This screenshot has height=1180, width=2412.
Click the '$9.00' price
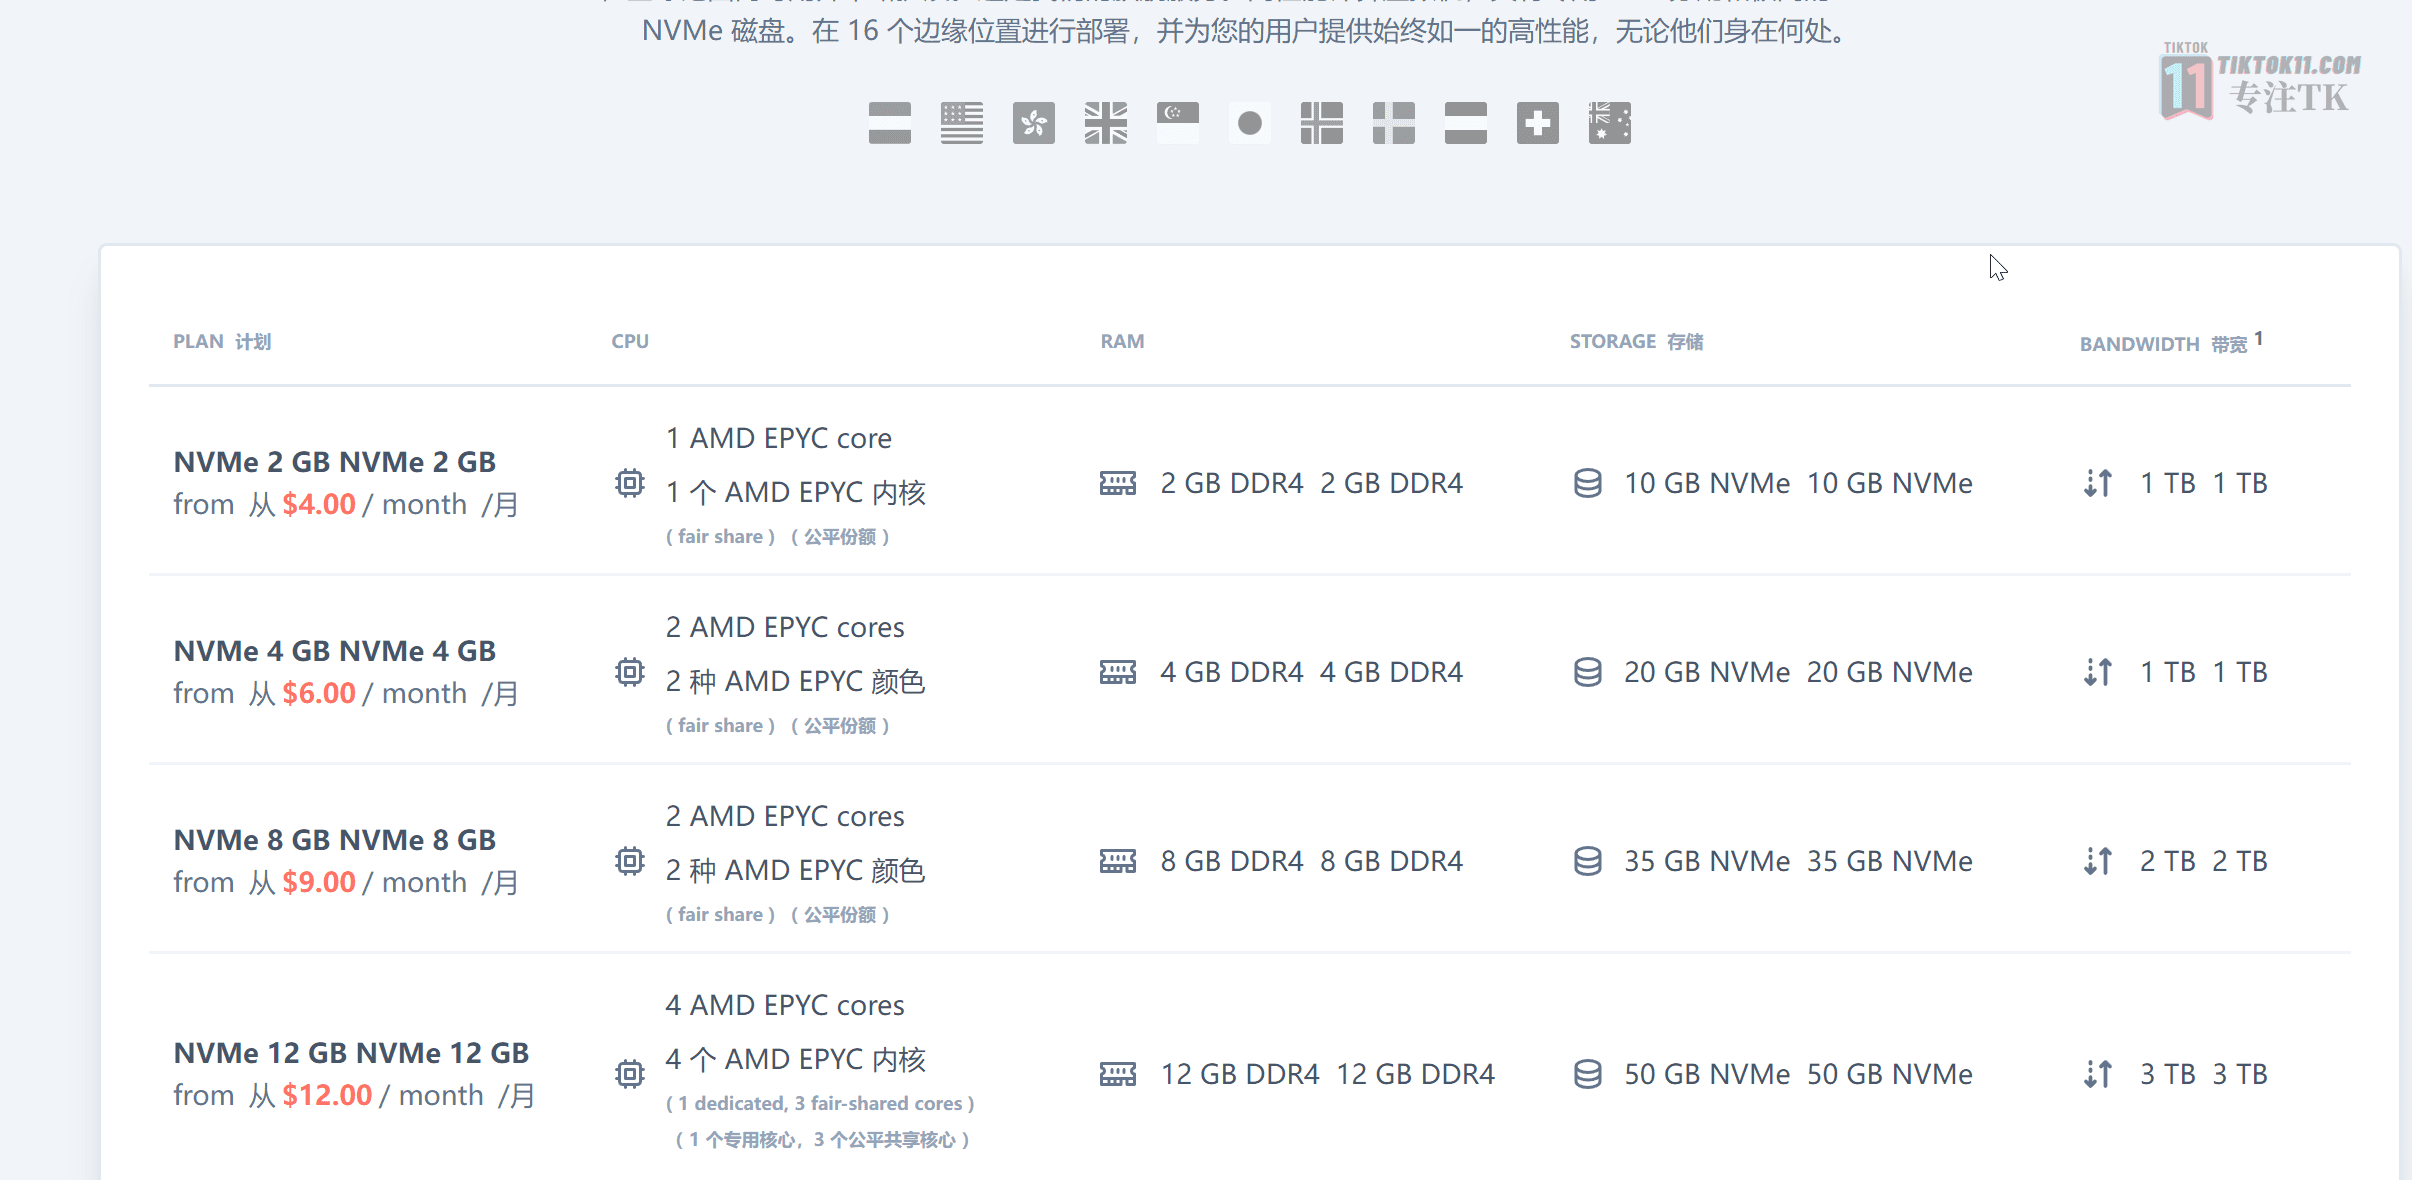319,882
